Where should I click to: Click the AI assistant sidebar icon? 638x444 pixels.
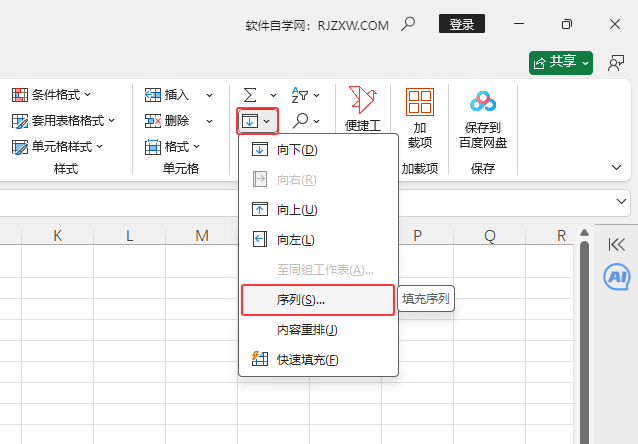click(617, 277)
